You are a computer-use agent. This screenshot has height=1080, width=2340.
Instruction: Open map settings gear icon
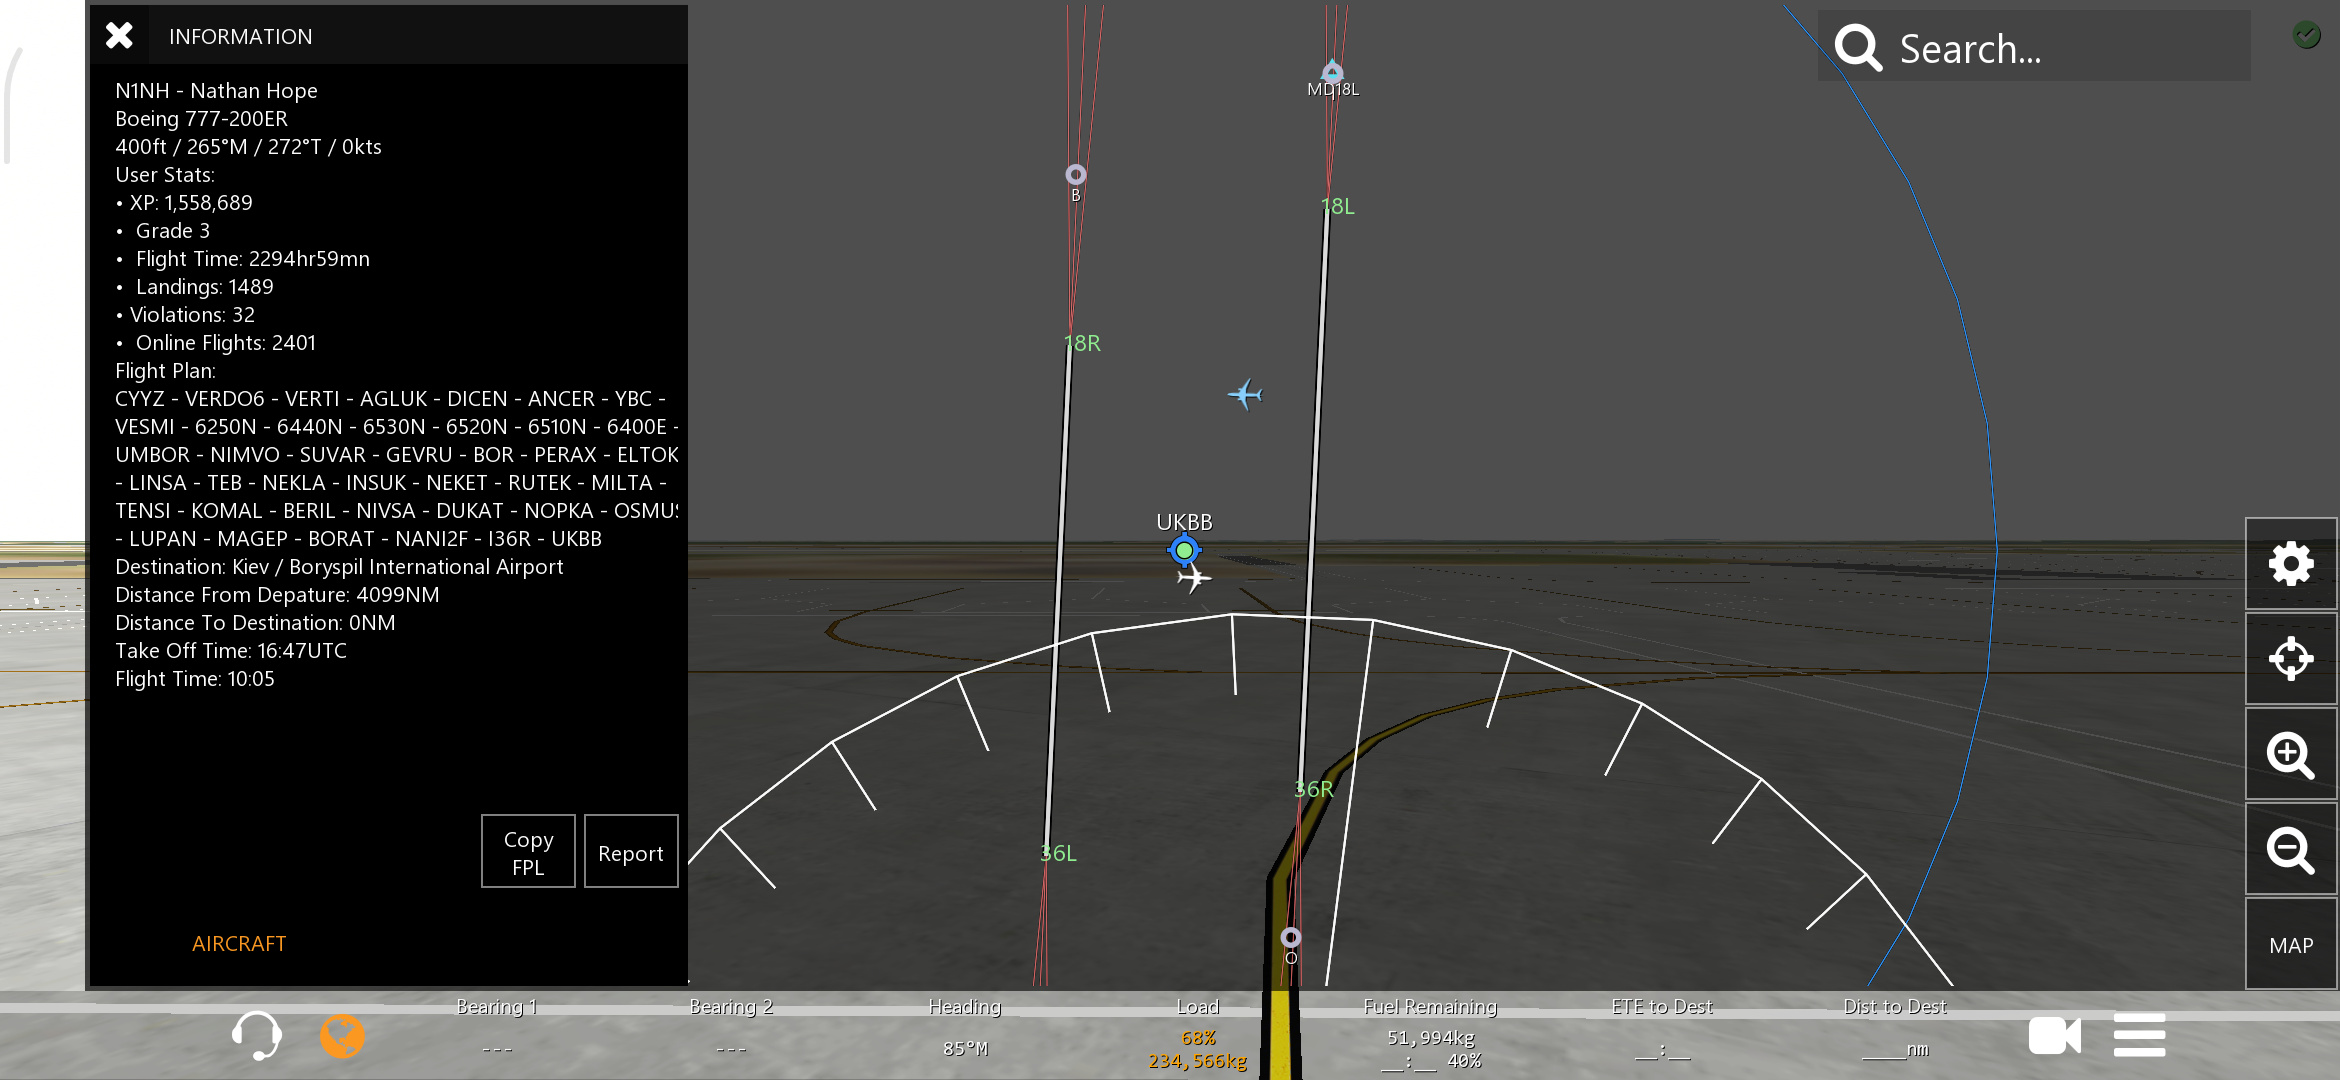tap(2290, 564)
